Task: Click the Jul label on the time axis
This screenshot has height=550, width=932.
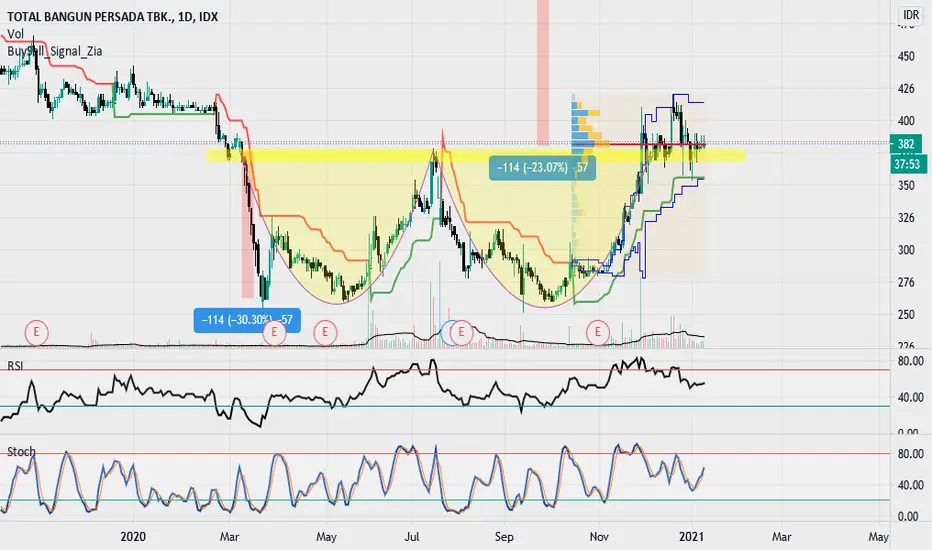Action: pos(411,536)
